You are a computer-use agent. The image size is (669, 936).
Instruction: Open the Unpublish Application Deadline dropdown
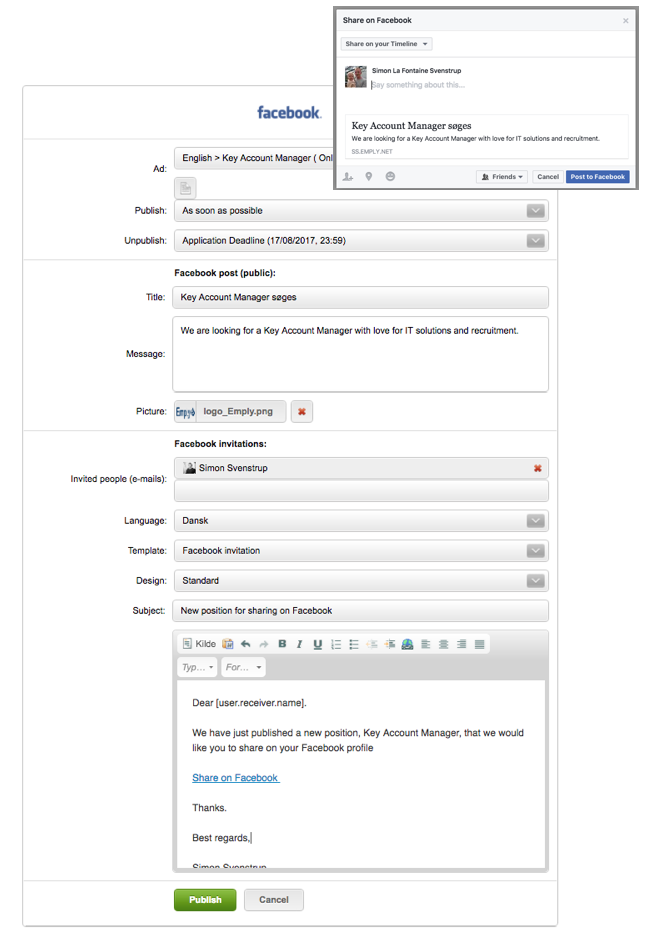coord(361,241)
